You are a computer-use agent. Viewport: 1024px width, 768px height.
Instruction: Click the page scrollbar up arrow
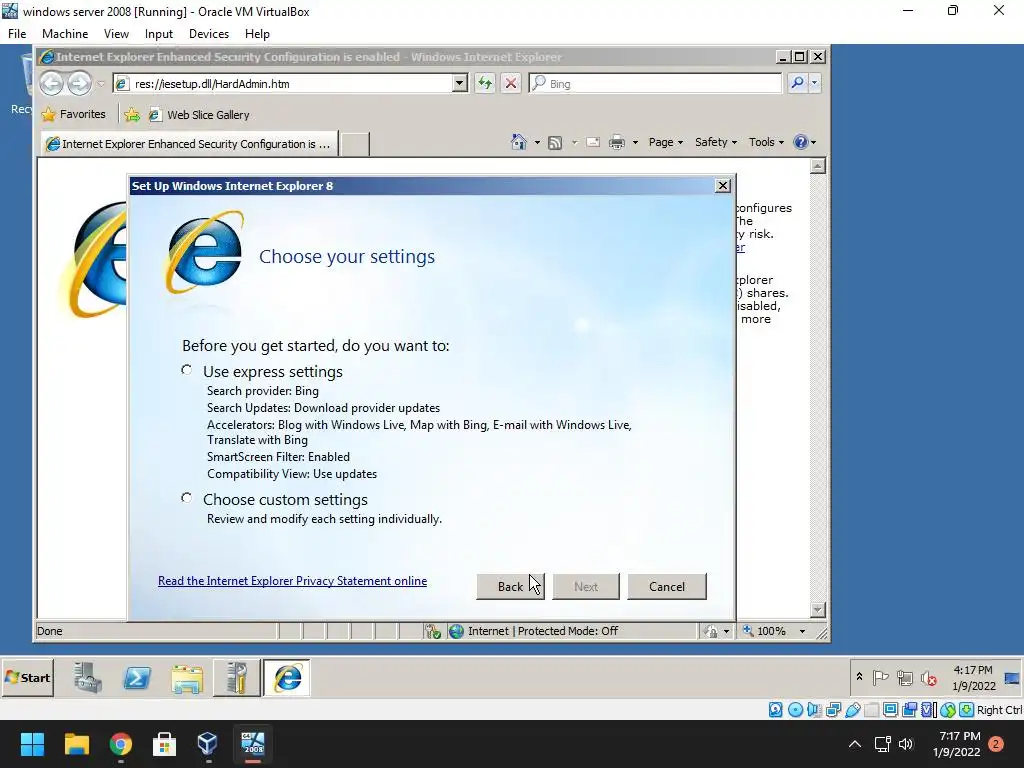coord(818,166)
